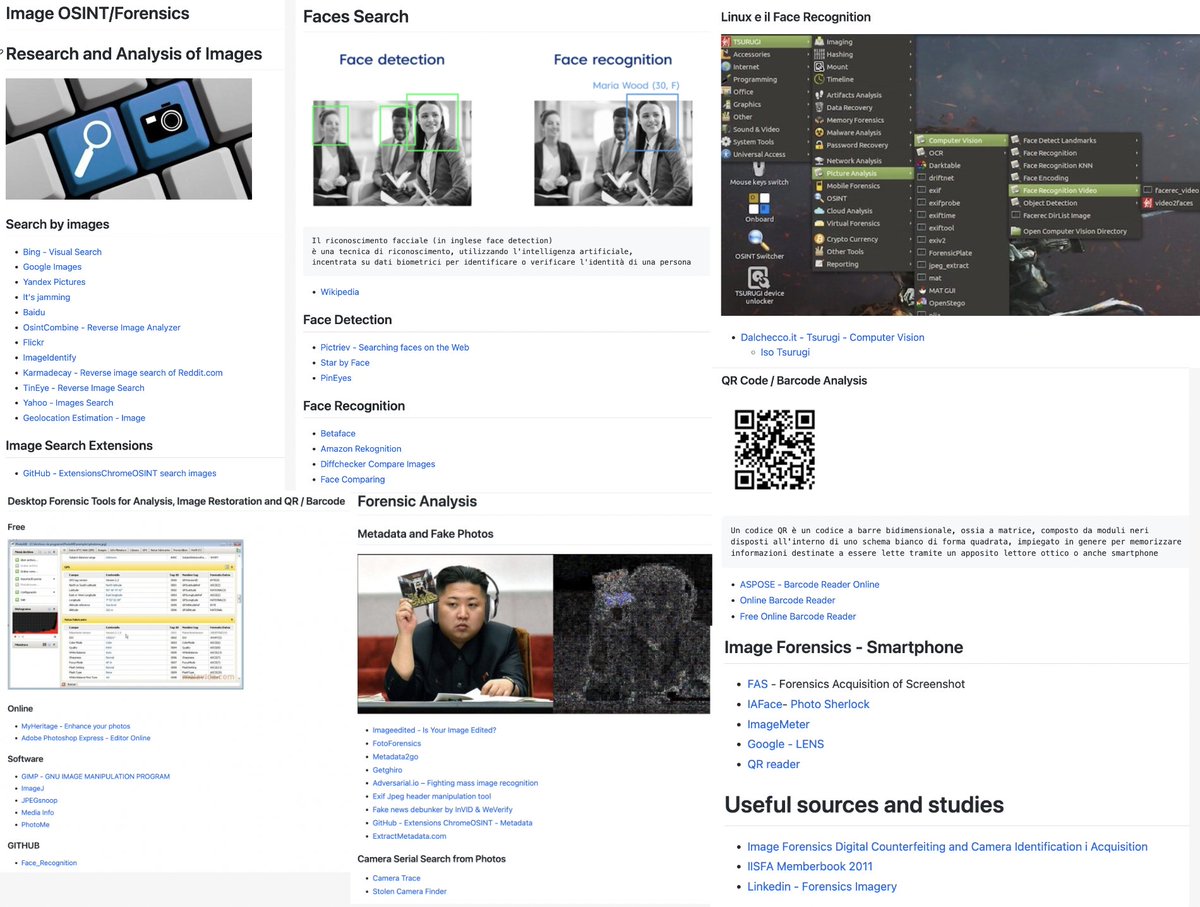Expand the OCR submenu
Viewport: 1200px width, 907px height.
tap(961, 153)
